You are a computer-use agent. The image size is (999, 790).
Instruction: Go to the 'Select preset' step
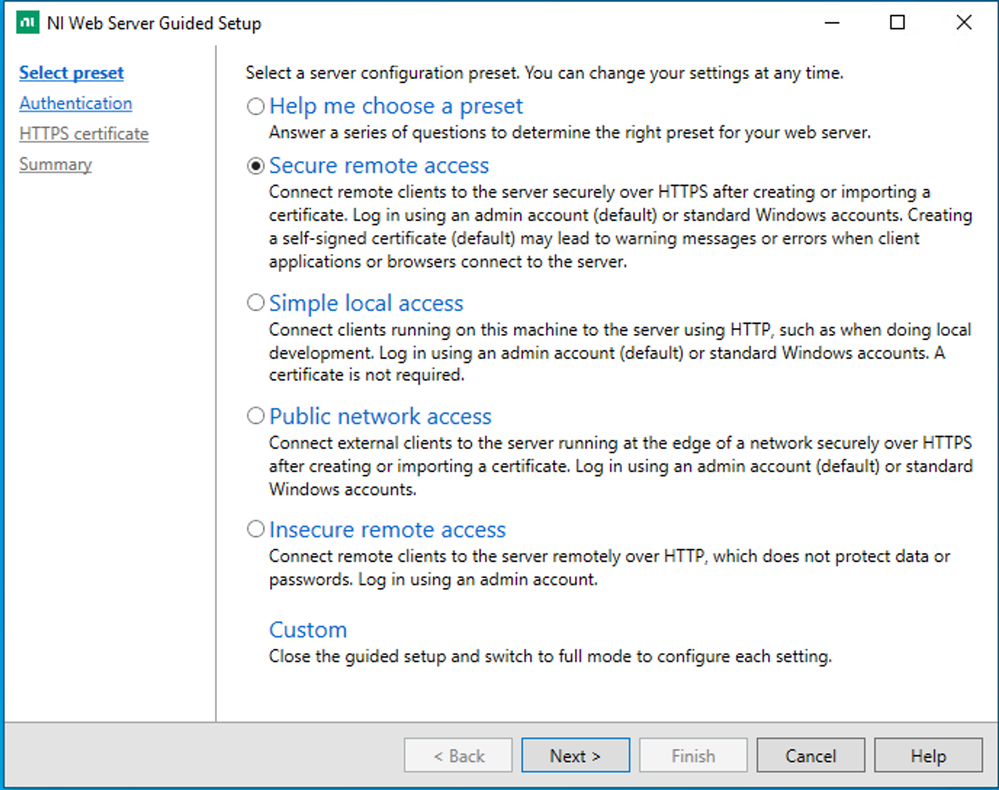[72, 73]
